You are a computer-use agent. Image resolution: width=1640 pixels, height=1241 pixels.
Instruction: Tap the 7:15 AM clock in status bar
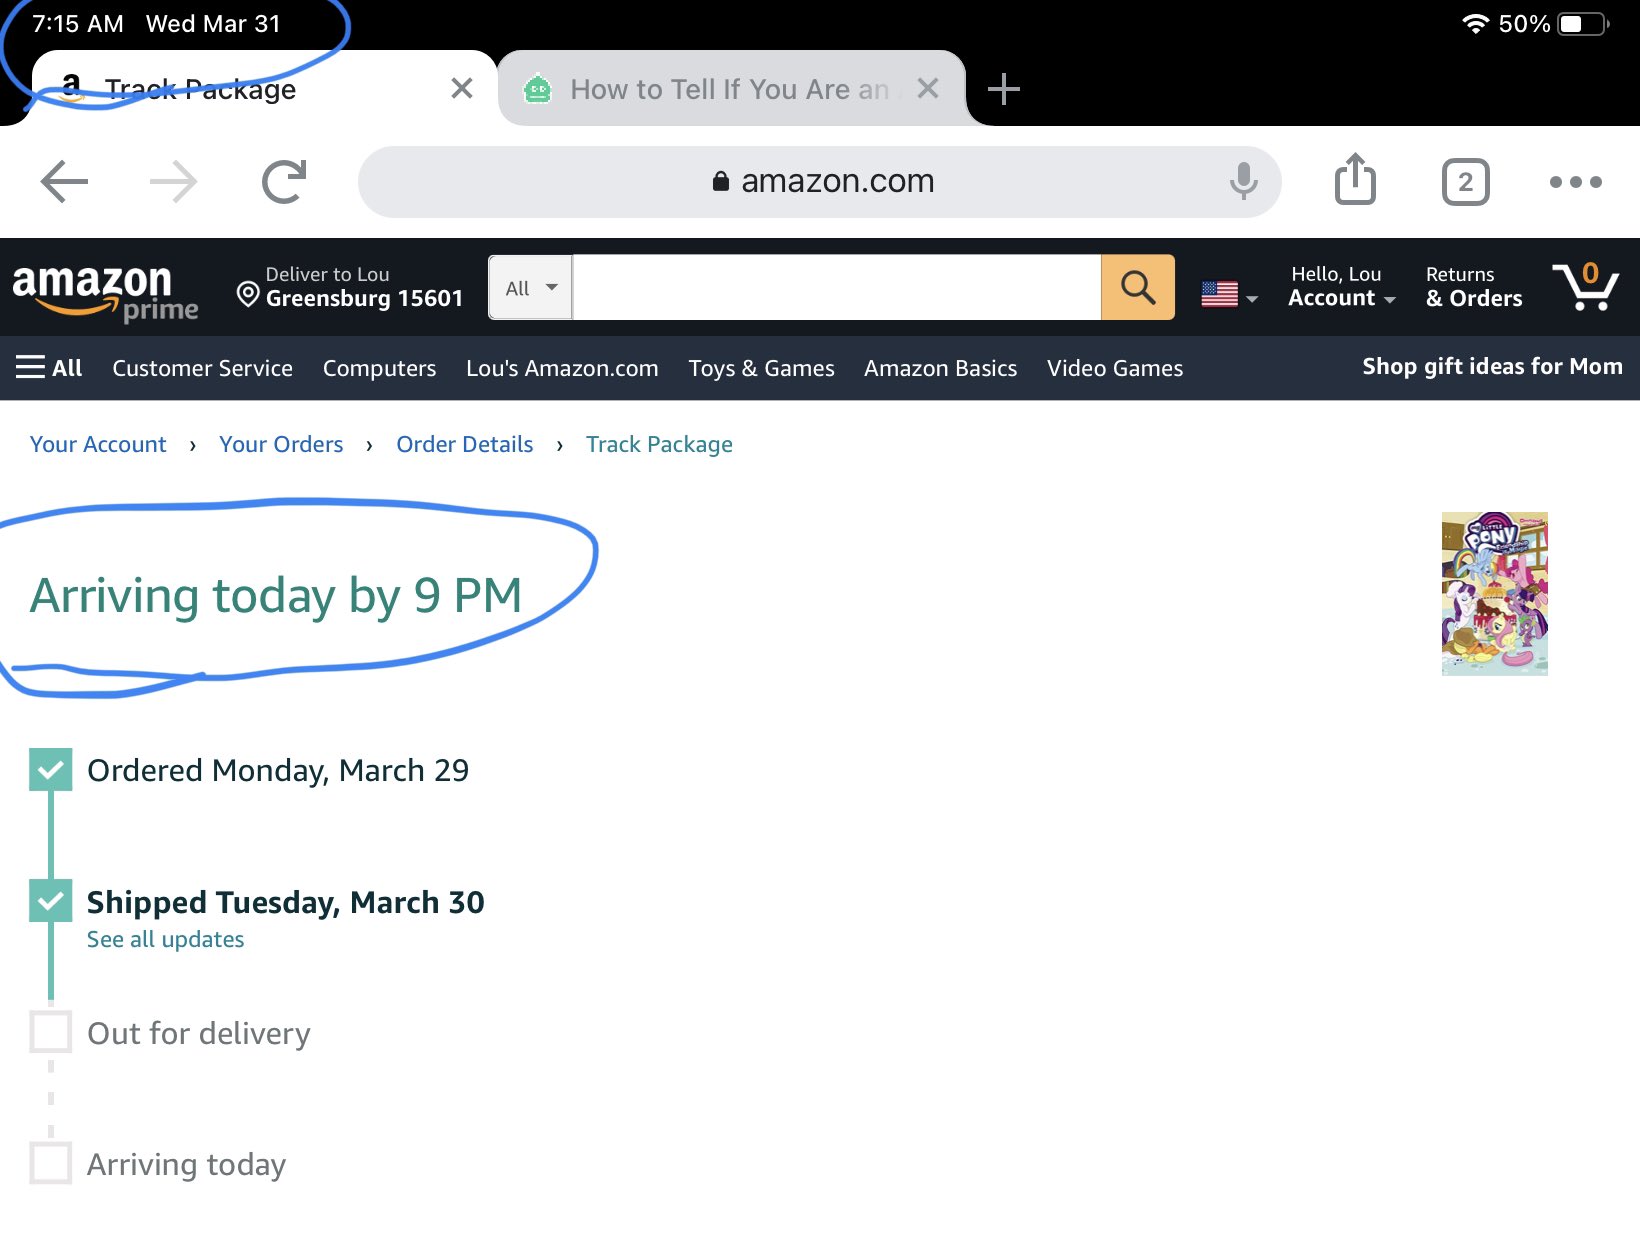point(78,23)
